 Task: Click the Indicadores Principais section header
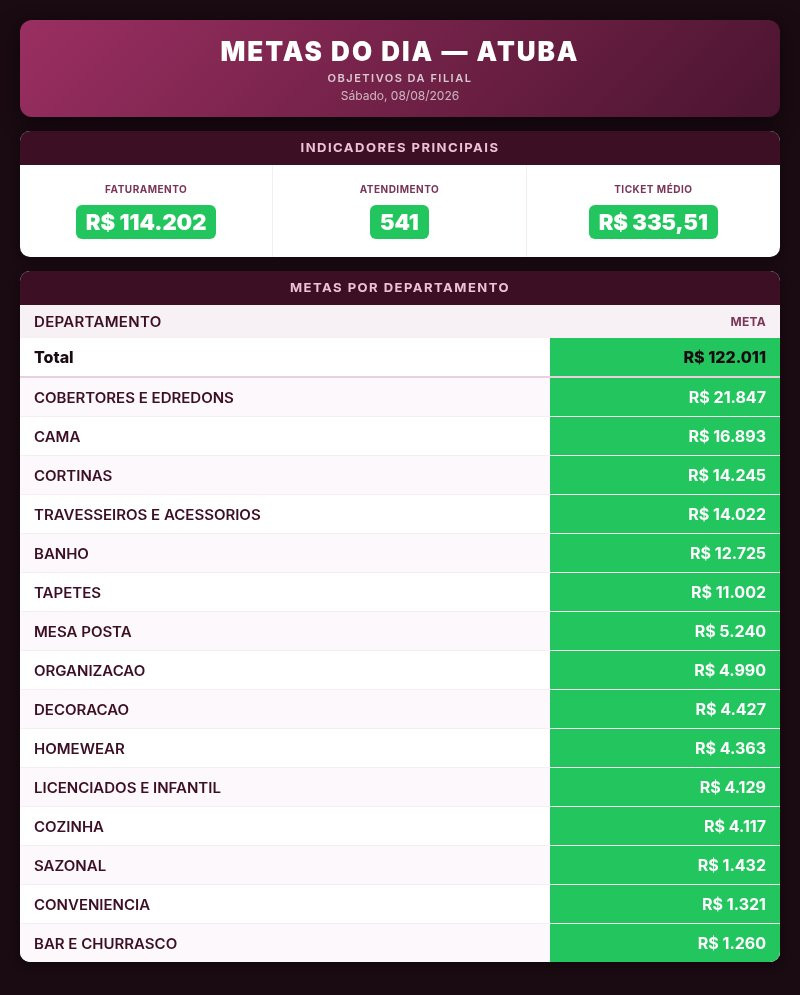click(400, 148)
